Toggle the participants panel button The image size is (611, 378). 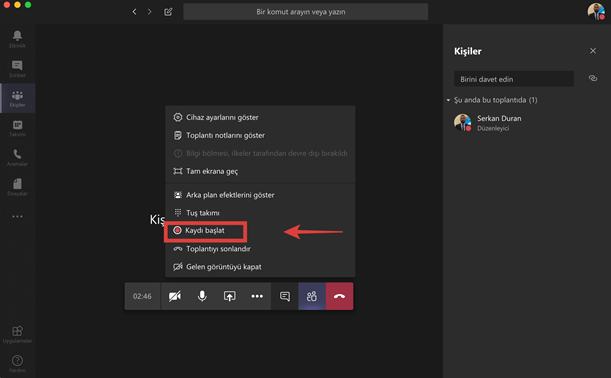pyautogui.click(x=312, y=296)
